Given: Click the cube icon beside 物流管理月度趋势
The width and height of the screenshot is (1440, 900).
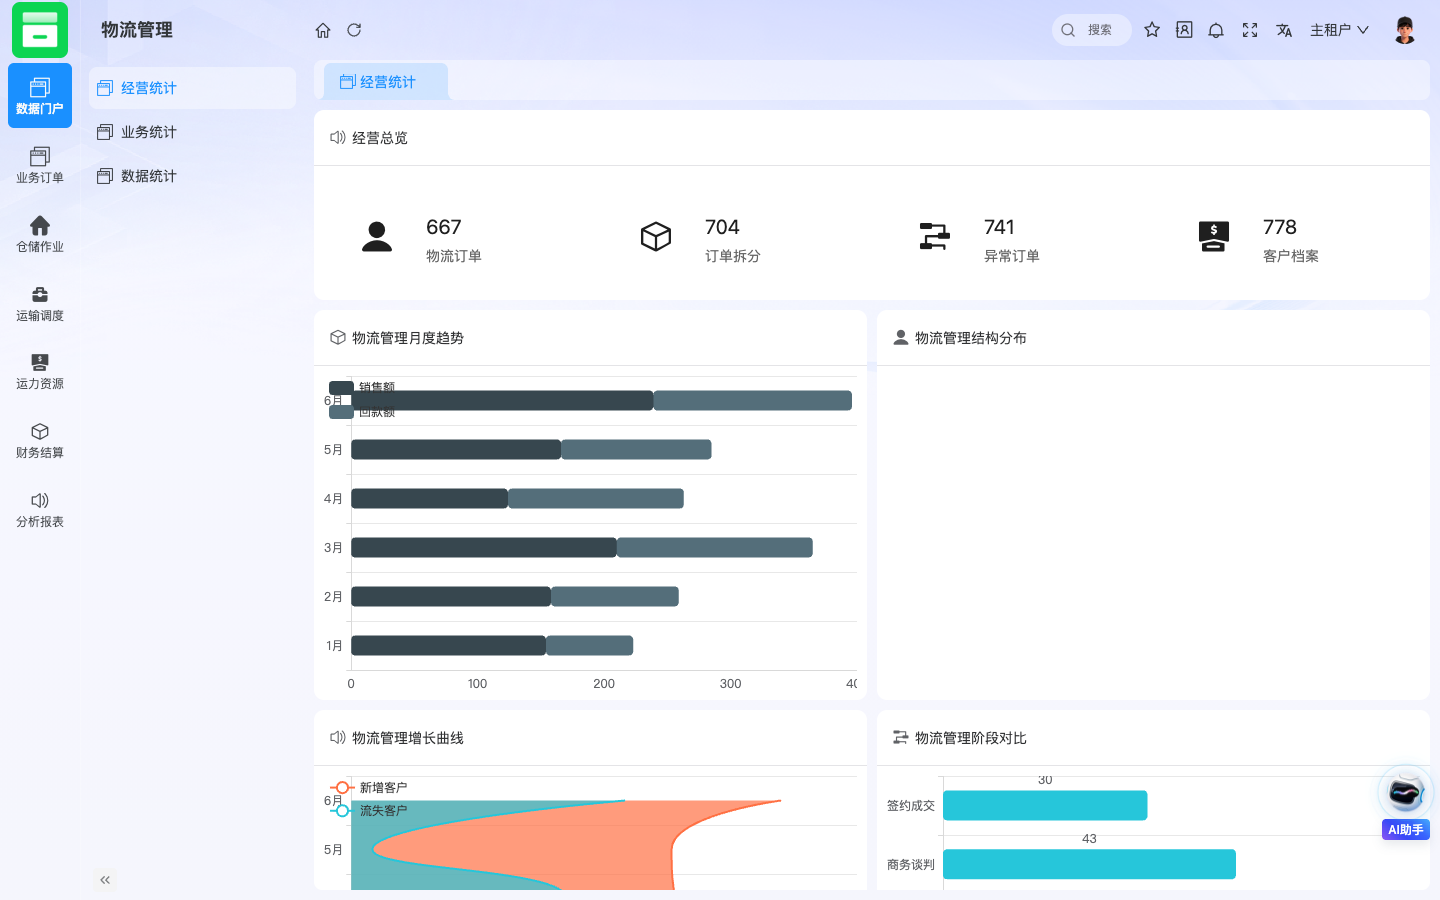Looking at the screenshot, I should [338, 337].
